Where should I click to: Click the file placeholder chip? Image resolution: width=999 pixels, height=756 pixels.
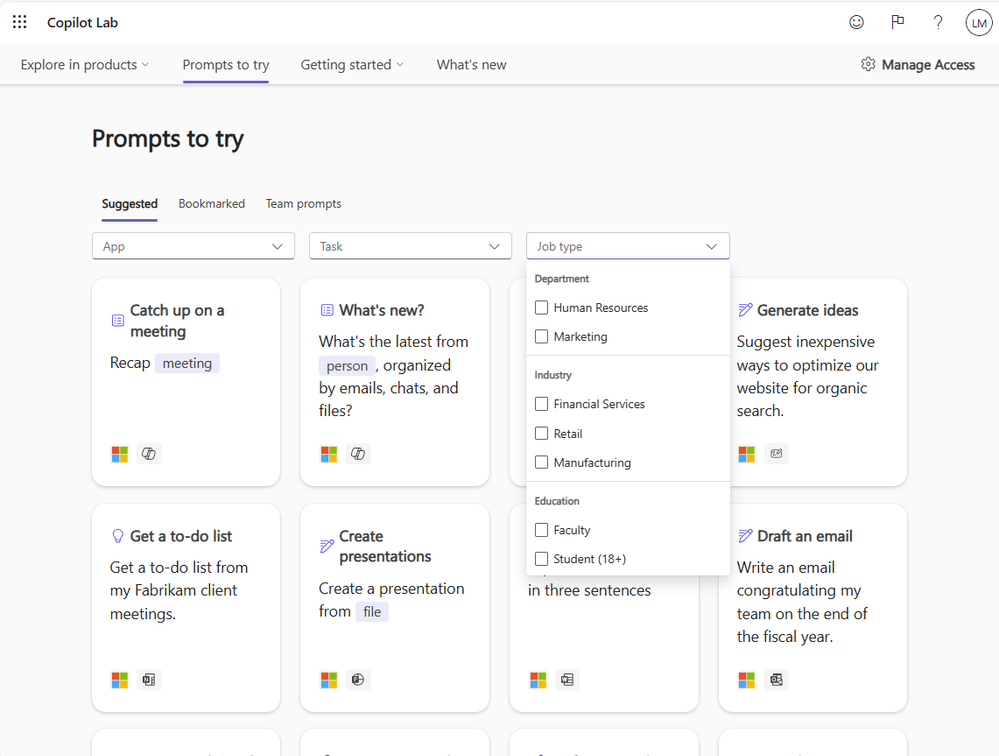click(x=372, y=611)
